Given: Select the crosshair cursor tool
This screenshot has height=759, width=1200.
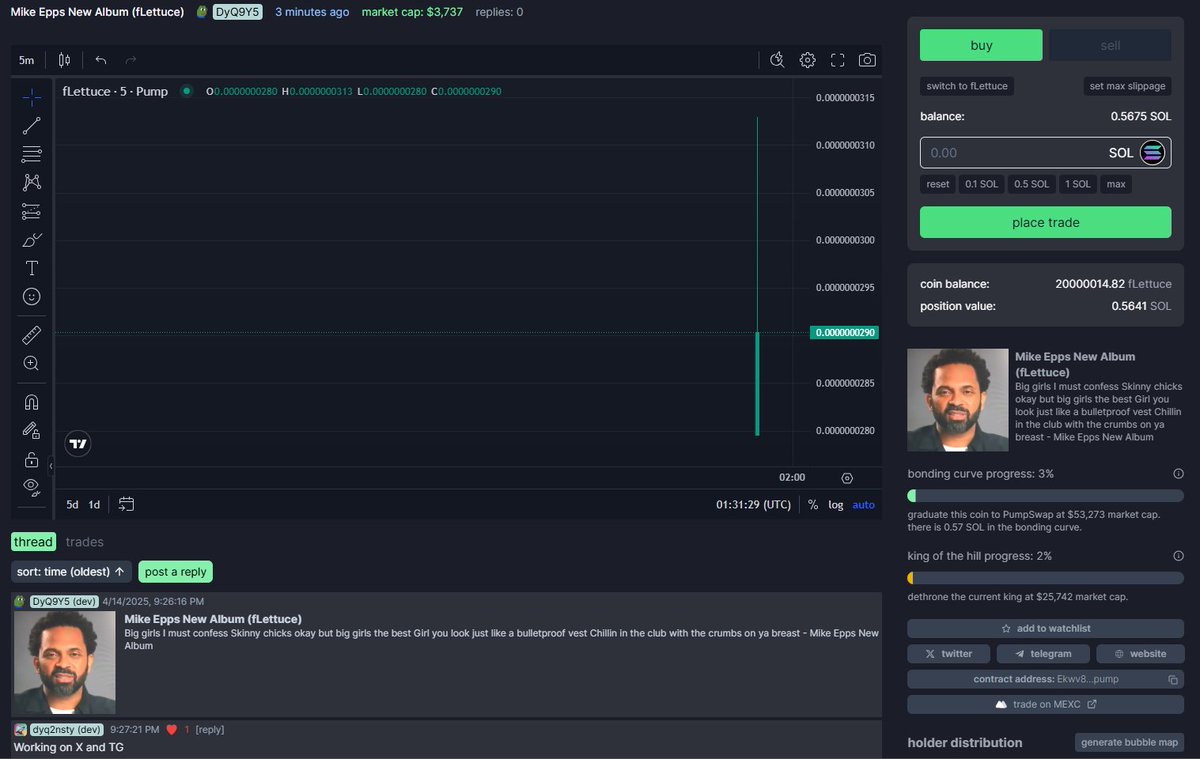Looking at the screenshot, I should pos(31,97).
